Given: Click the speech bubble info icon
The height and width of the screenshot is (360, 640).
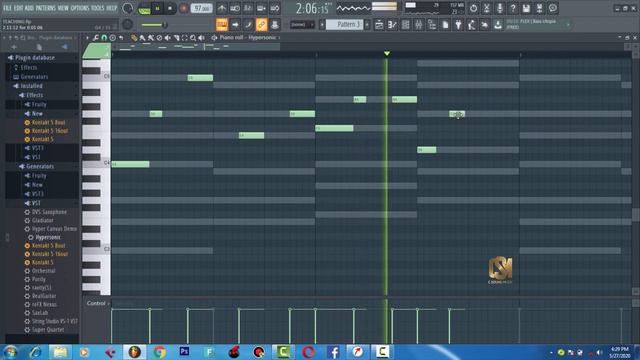Looking at the screenshot, I should 553,8.
